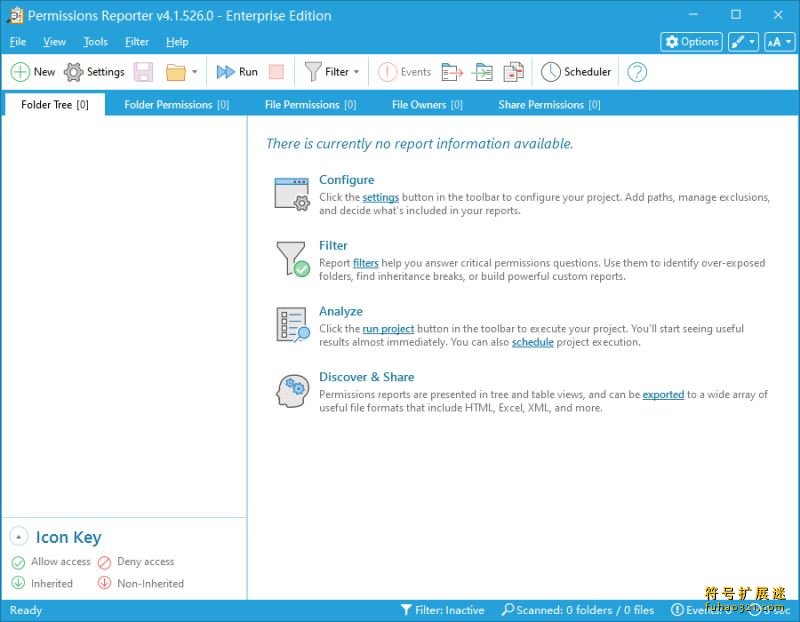Click the red Stop button in toolbar
Image resolution: width=800 pixels, height=622 pixels.
[277, 72]
